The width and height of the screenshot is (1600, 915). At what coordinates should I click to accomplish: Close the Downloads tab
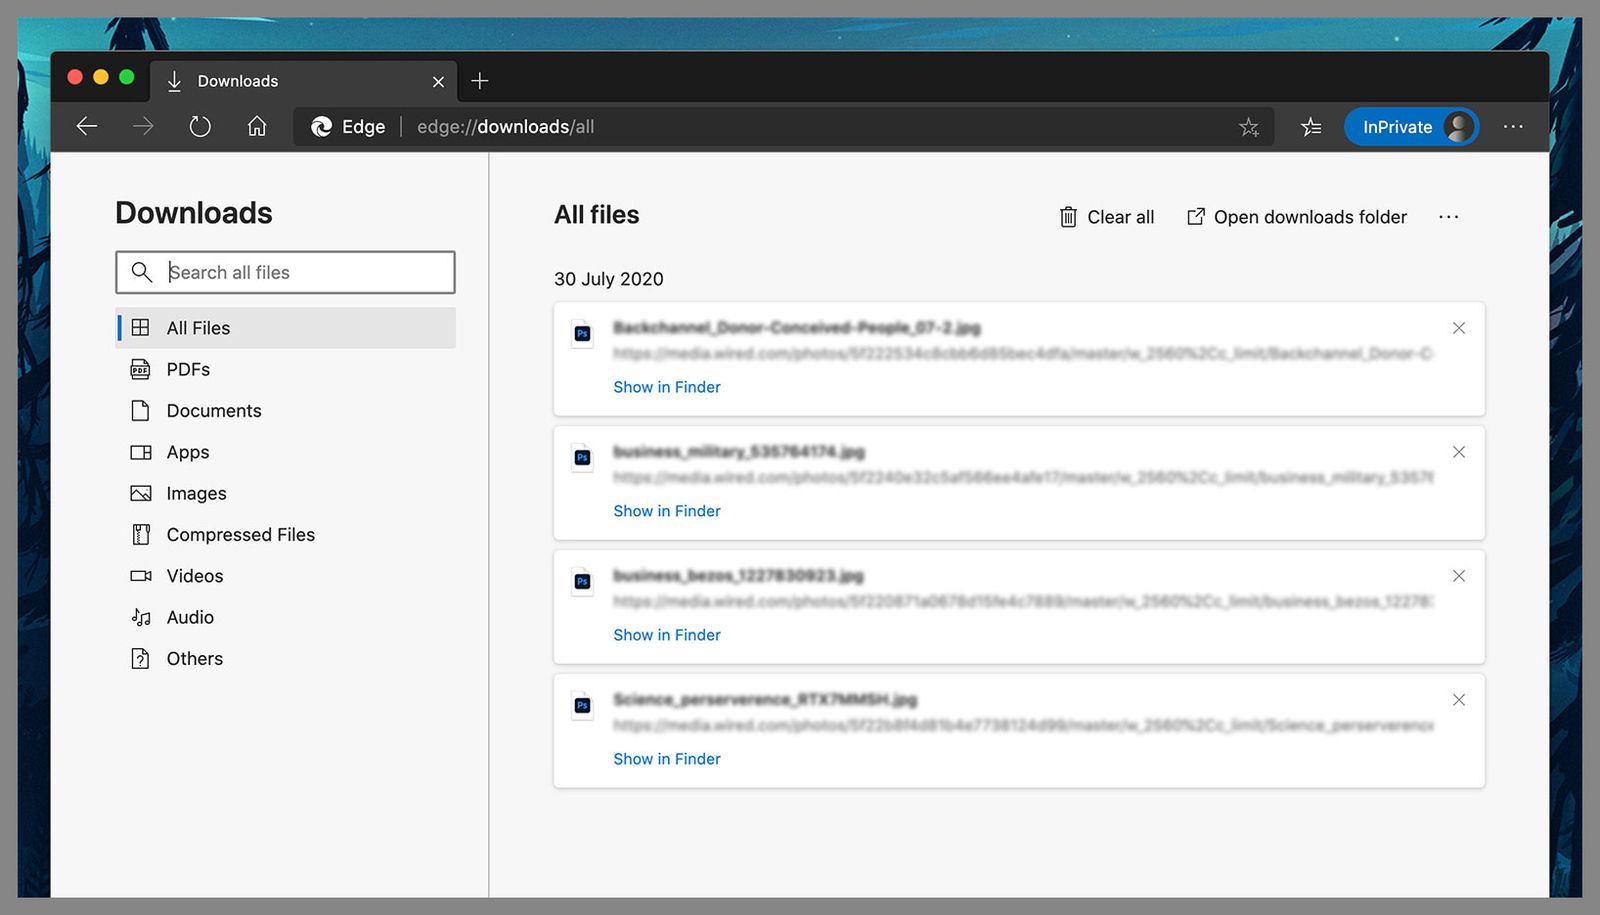[438, 82]
